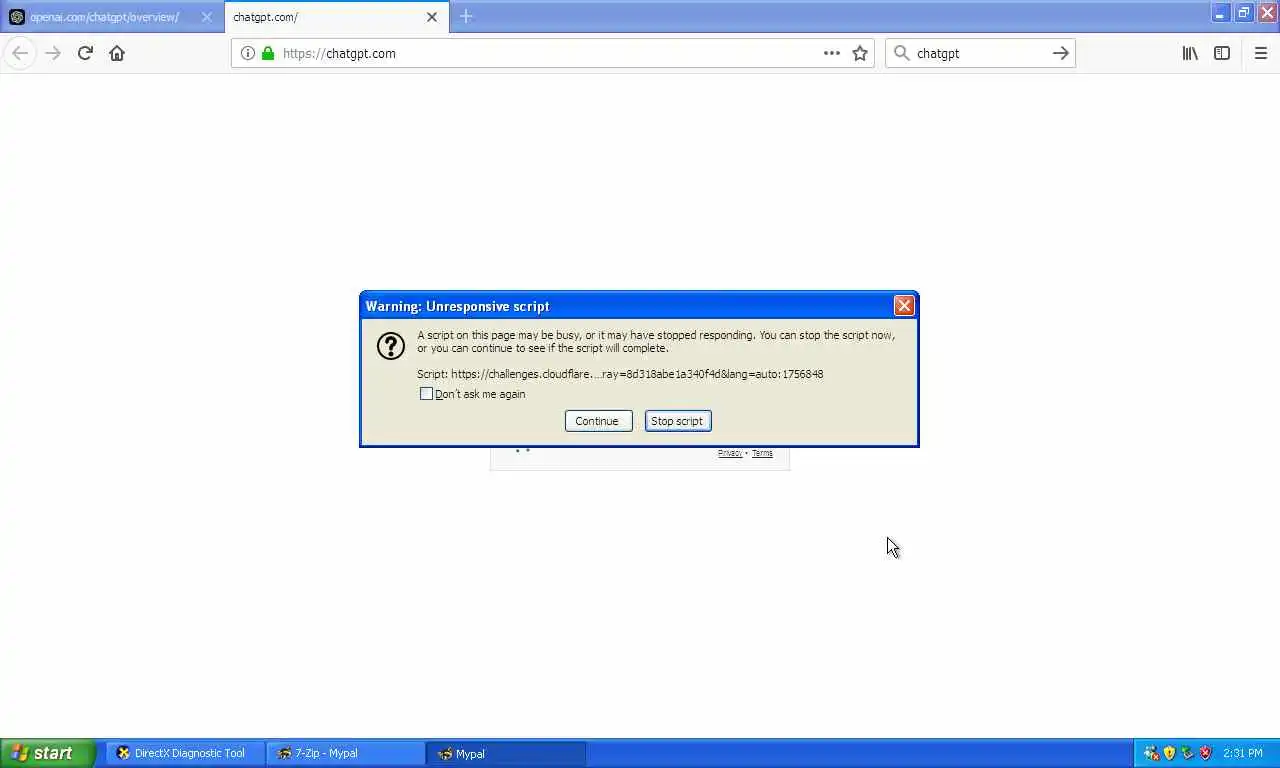Go back using the back arrow
1280x768 pixels.
20,53
